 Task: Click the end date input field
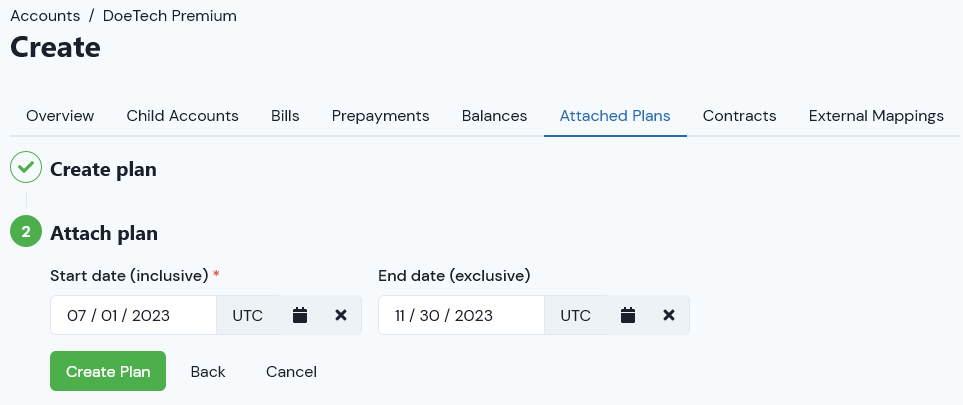coord(461,315)
